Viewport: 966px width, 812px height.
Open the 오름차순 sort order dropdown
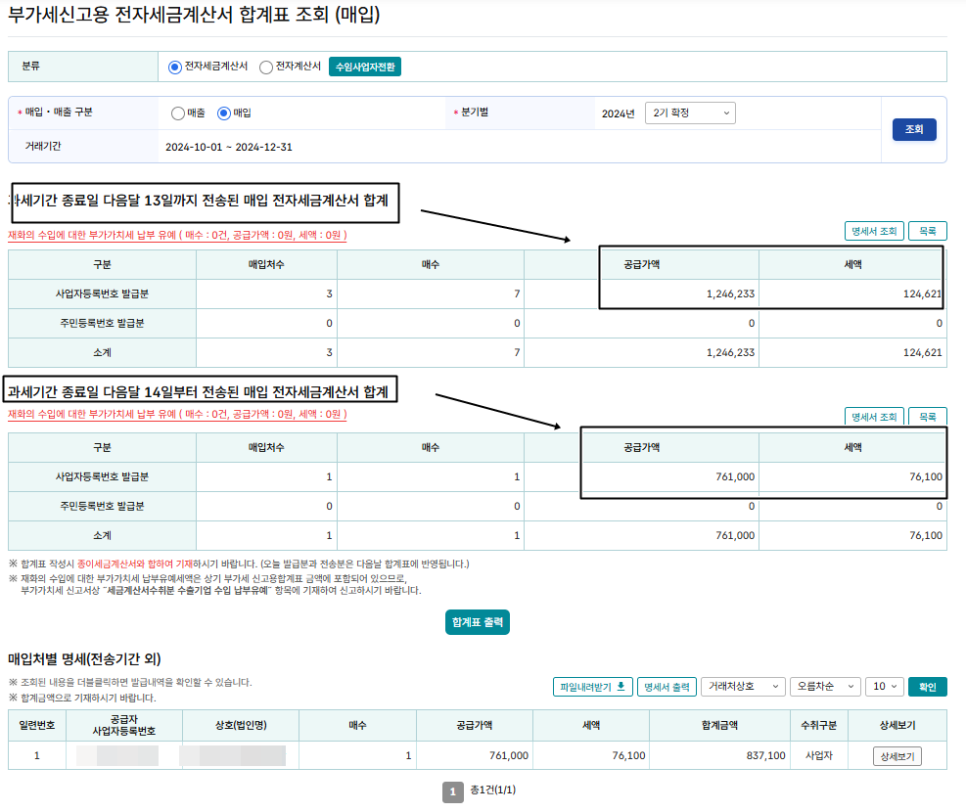pos(826,687)
